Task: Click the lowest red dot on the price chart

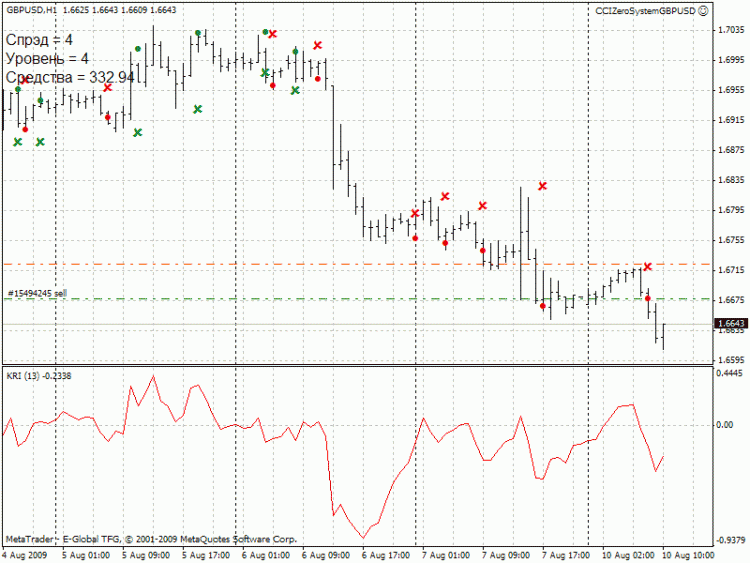Action: pyautogui.click(x=543, y=306)
